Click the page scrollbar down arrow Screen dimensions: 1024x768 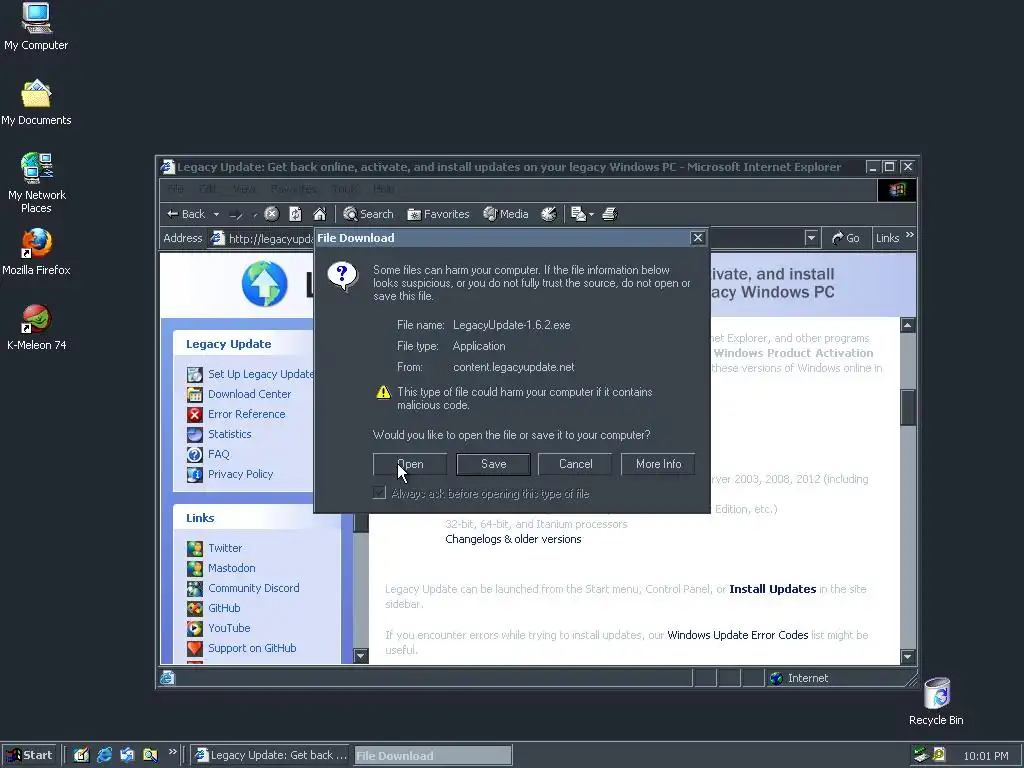point(908,656)
